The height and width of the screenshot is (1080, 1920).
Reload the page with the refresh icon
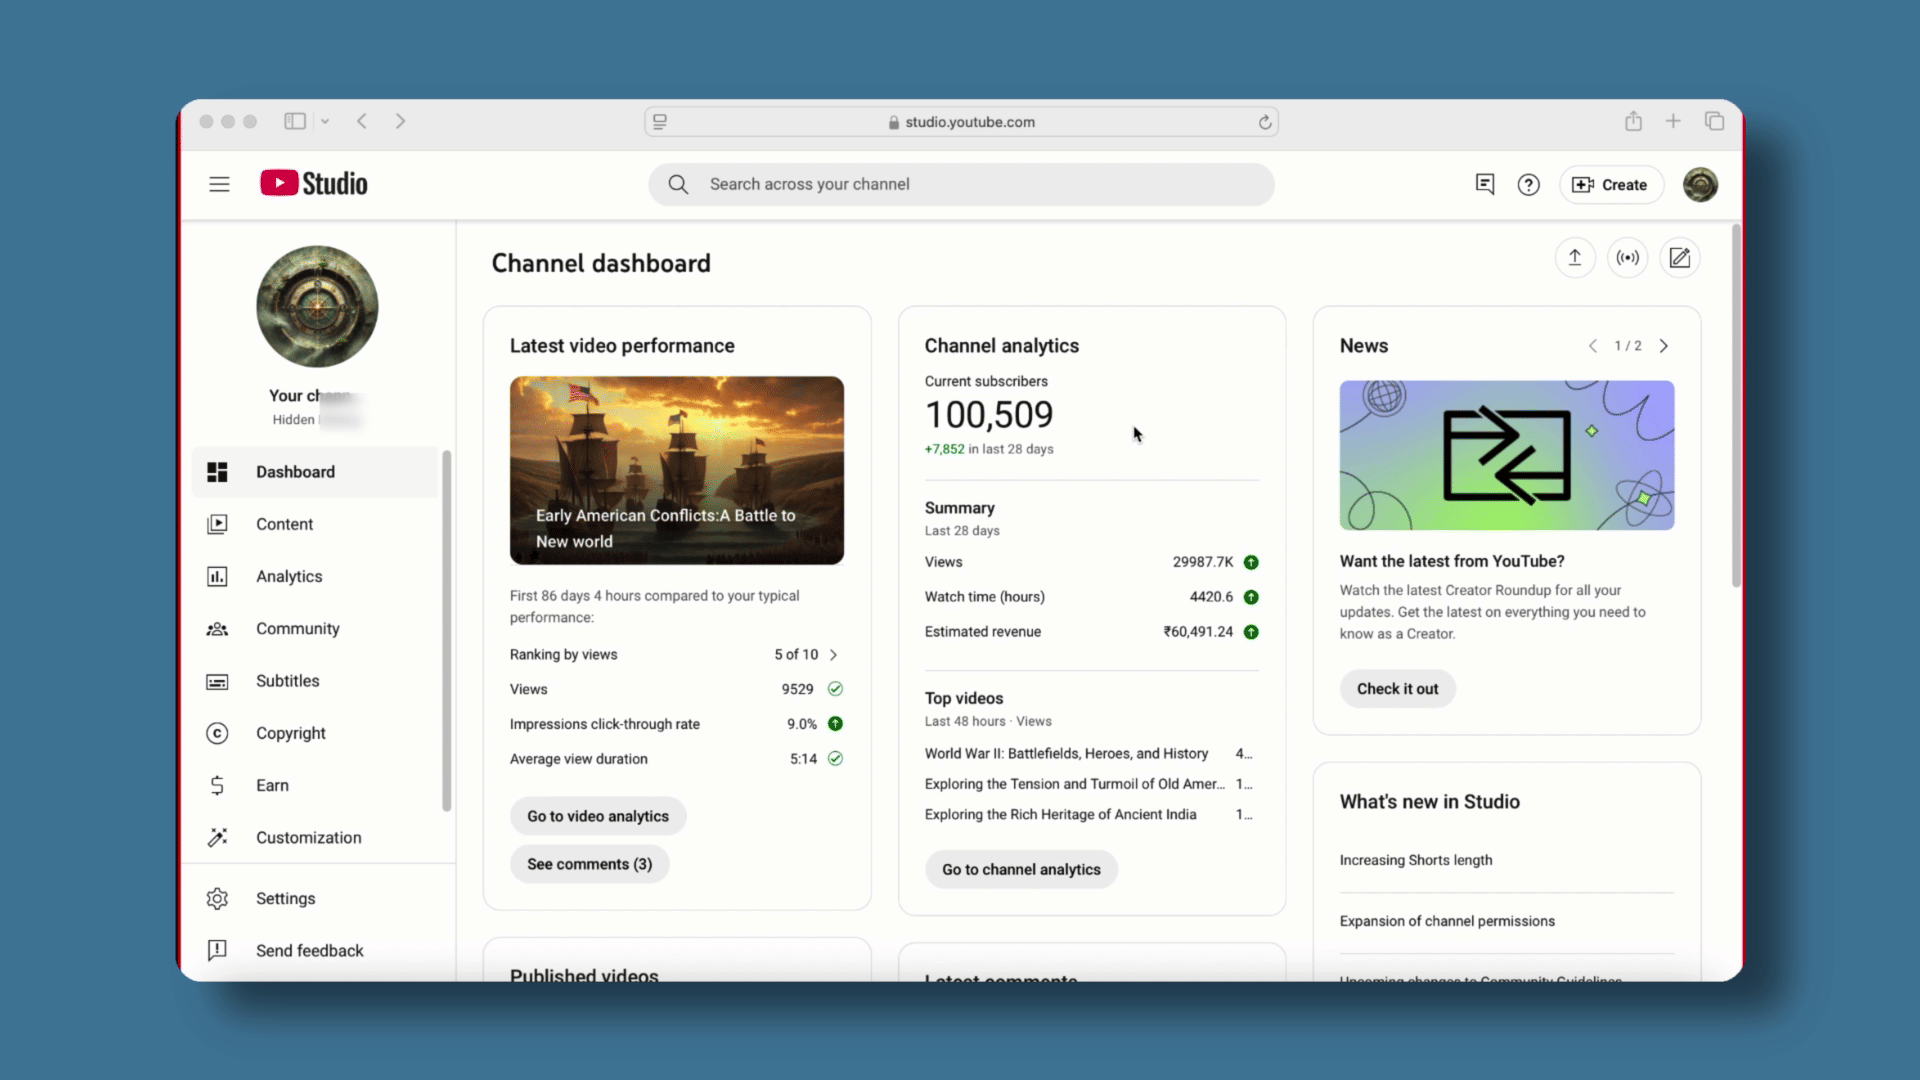tap(1265, 122)
